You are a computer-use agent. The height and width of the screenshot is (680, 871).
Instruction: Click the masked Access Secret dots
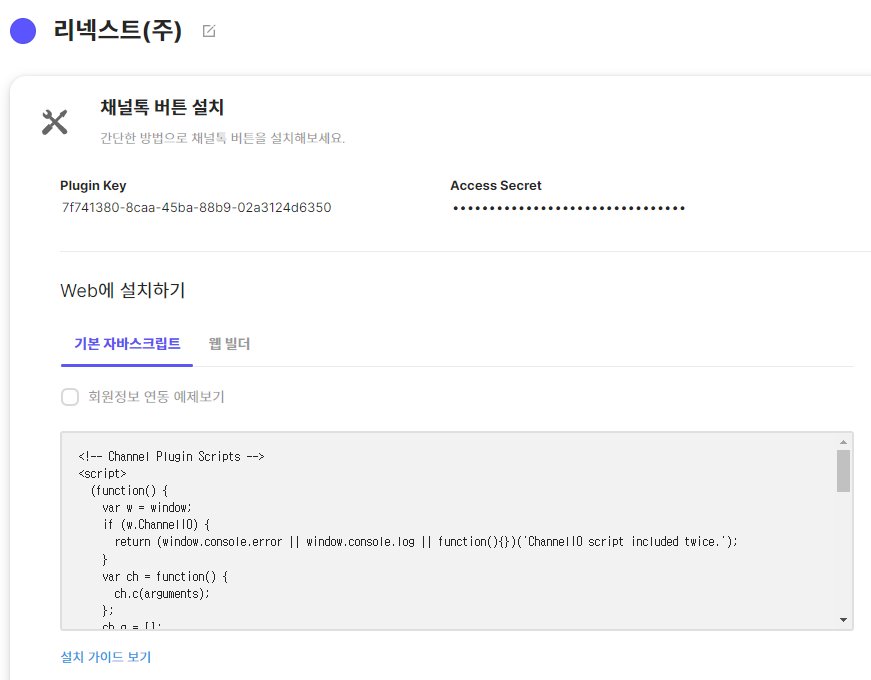[x=568, y=208]
